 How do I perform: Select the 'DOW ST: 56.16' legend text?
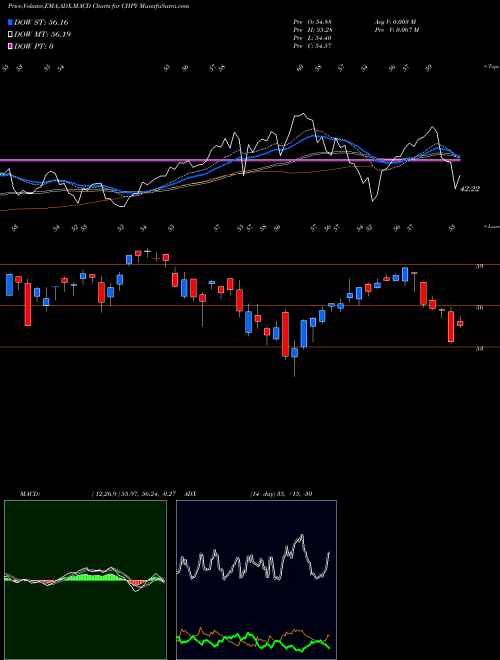click(x=41, y=22)
